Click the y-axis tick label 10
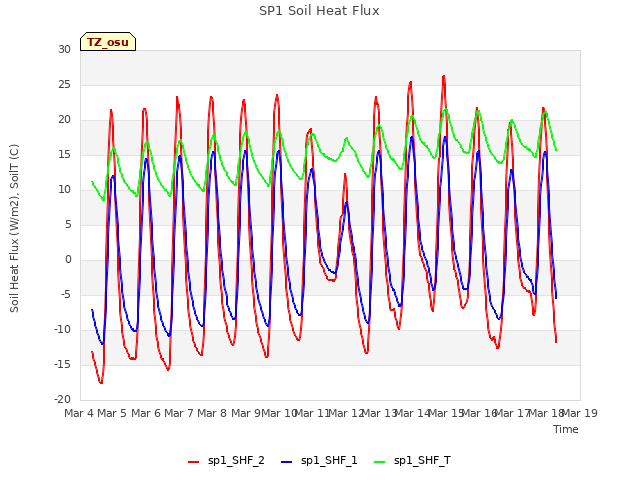Image resolution: width=640 pixels, height=480 pixels. pos(64,190)
